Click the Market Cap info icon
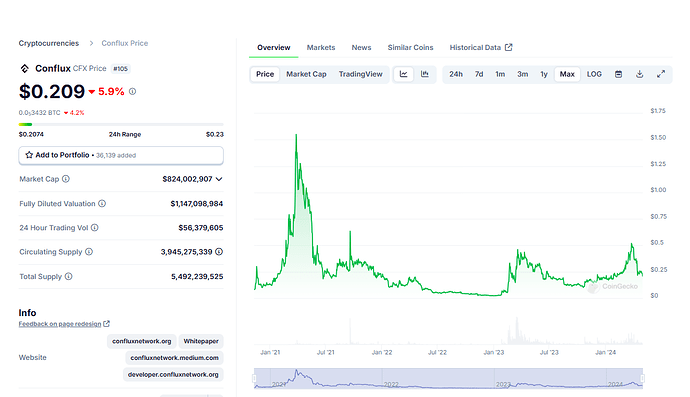The height and width of the screenshot is (397, 690). pyautogui.click(x=66, y=179)
